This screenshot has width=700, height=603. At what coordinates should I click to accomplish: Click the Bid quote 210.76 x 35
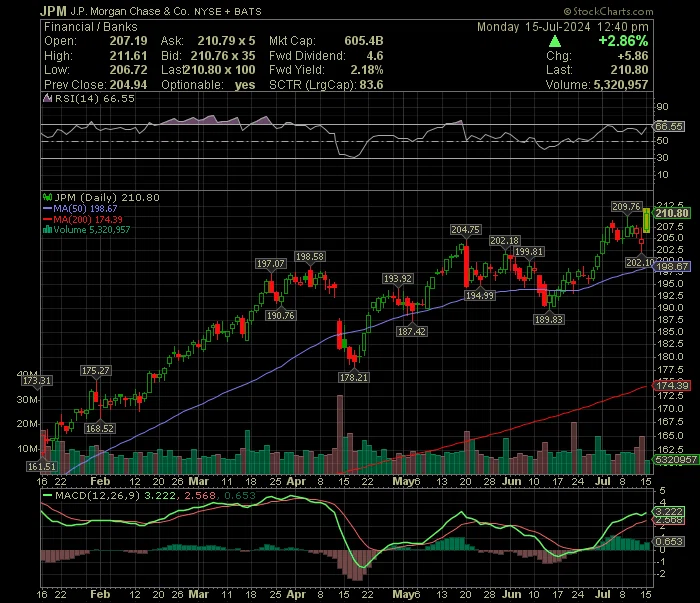[x=223, y=56]
